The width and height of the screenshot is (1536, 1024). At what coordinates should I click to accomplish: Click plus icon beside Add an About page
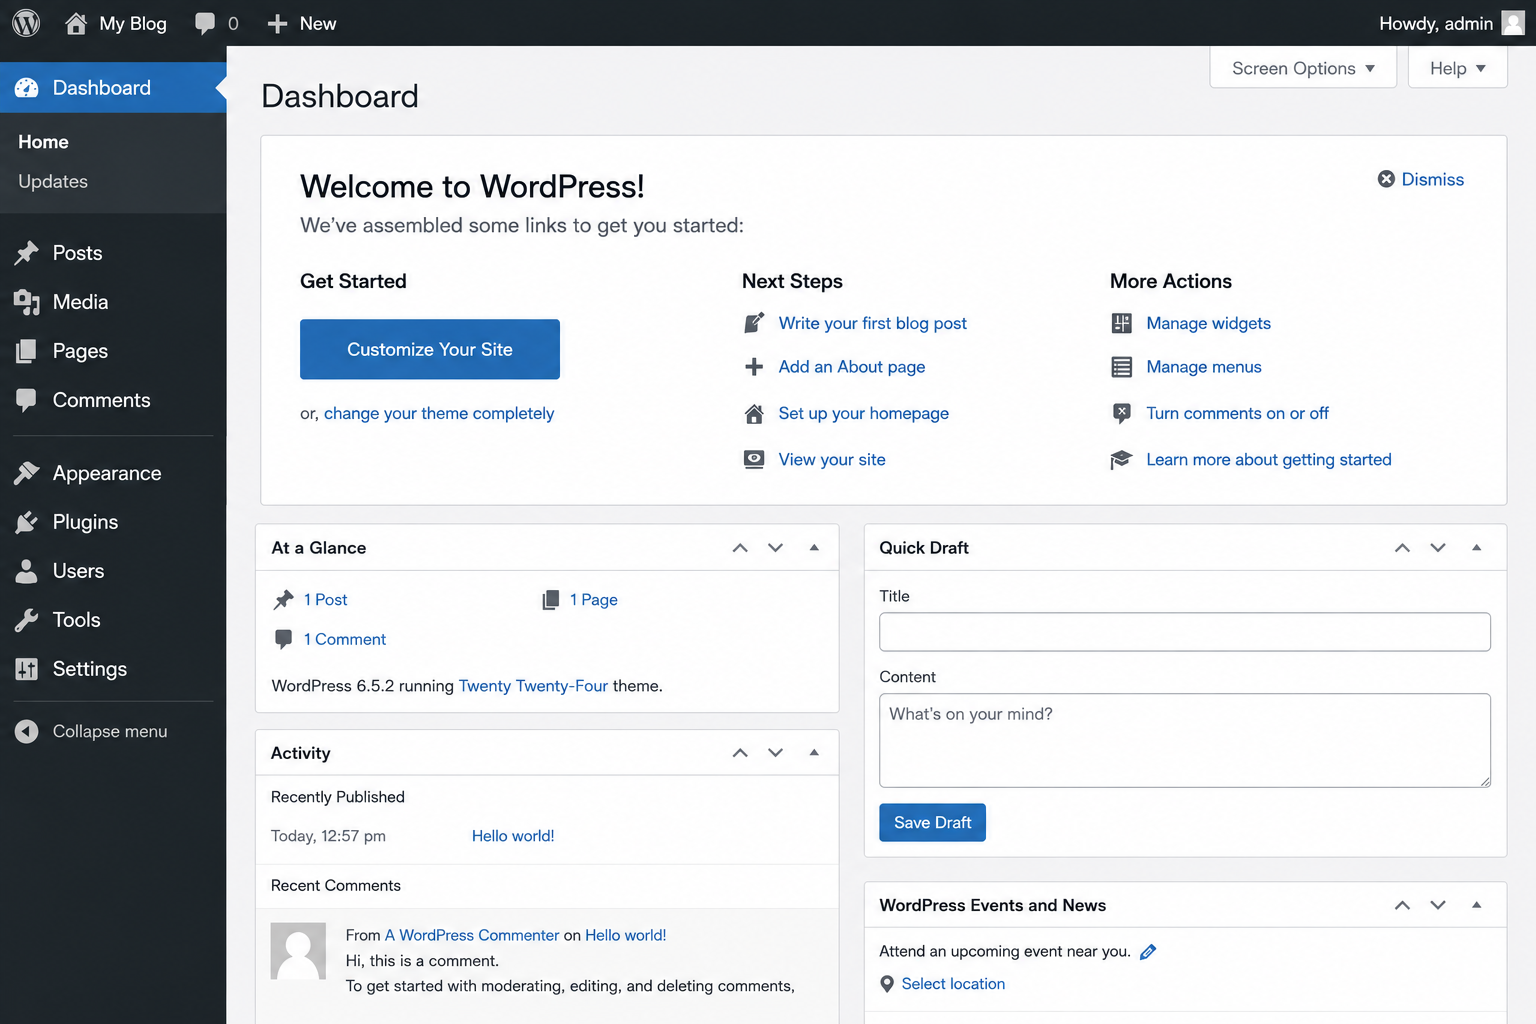(755, 367)
